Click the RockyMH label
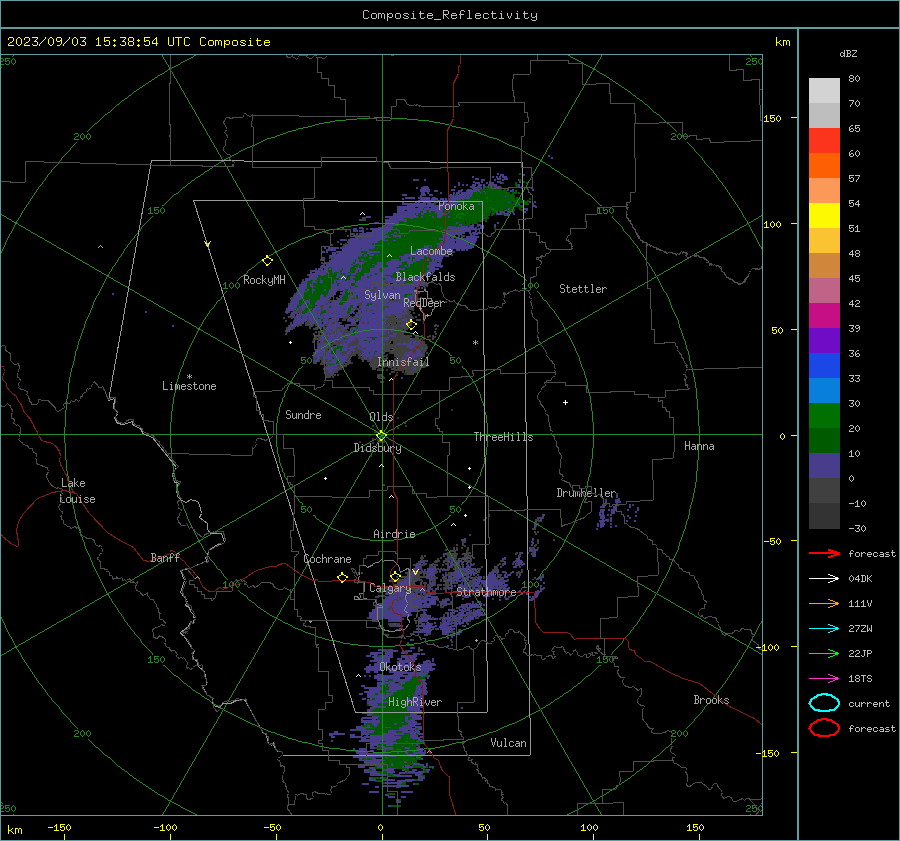 264,280
